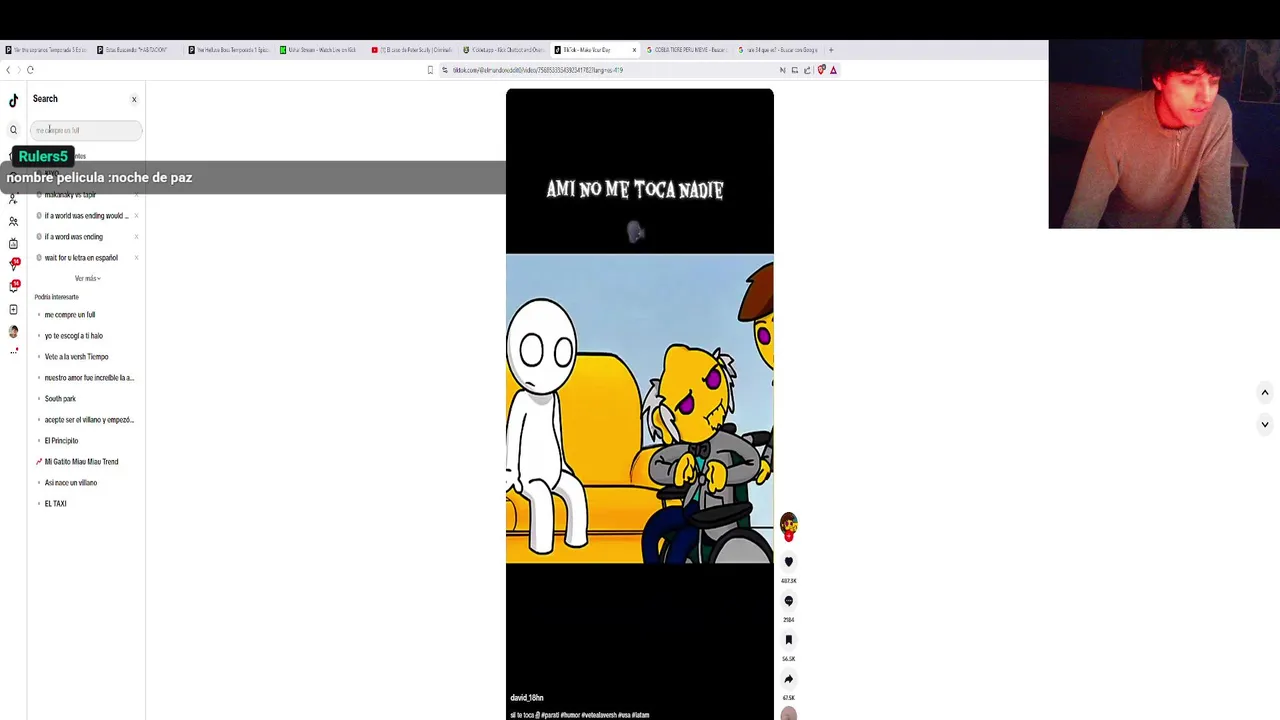Select suggestion 'El Principito'

pos(61,441)
